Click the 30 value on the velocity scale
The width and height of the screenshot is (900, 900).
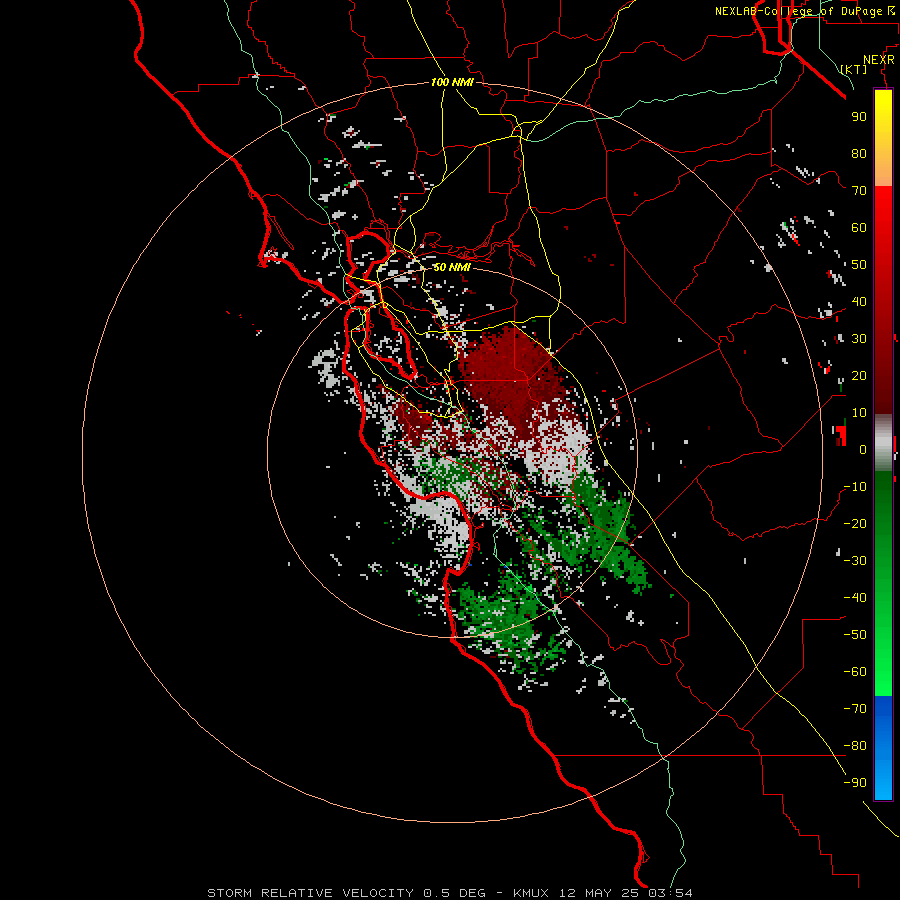pos(859,339)
